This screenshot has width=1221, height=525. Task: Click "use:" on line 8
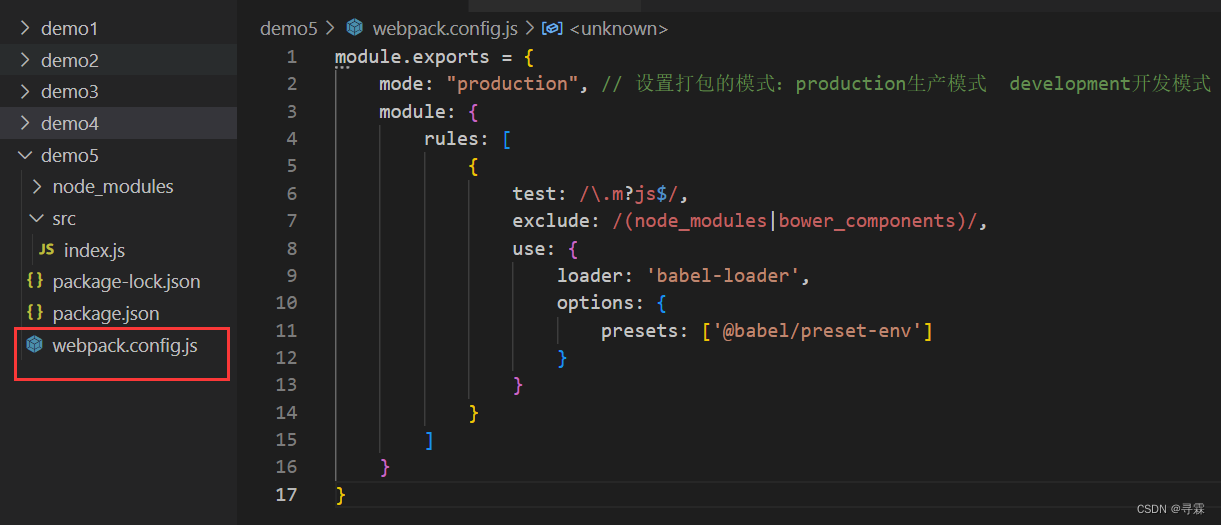[535, 248]
